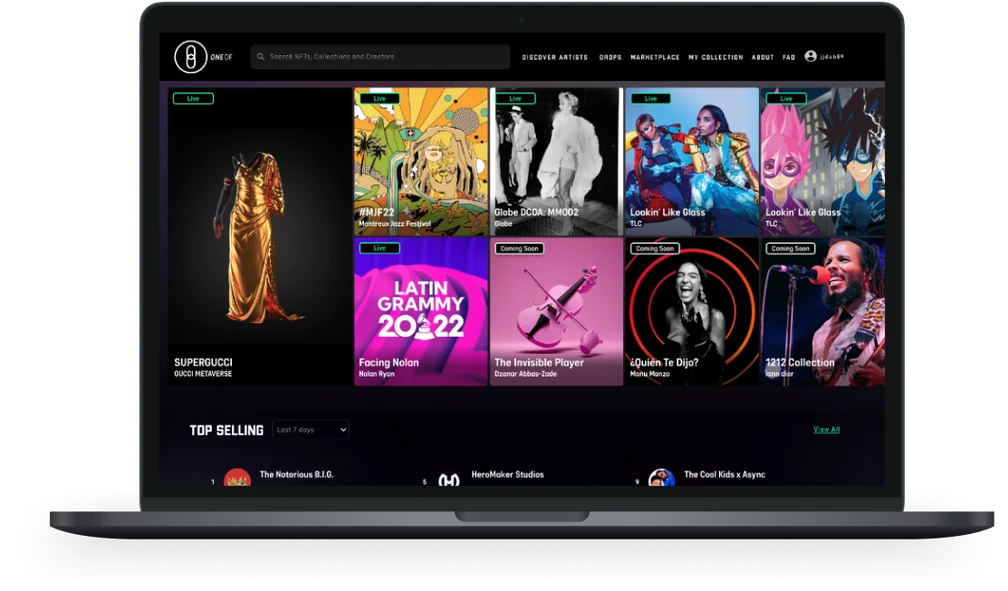This screenshot has width=1008, height=591.
Task: Click Coming Soon badge on The Invisible Player
Action: point(519,248)
